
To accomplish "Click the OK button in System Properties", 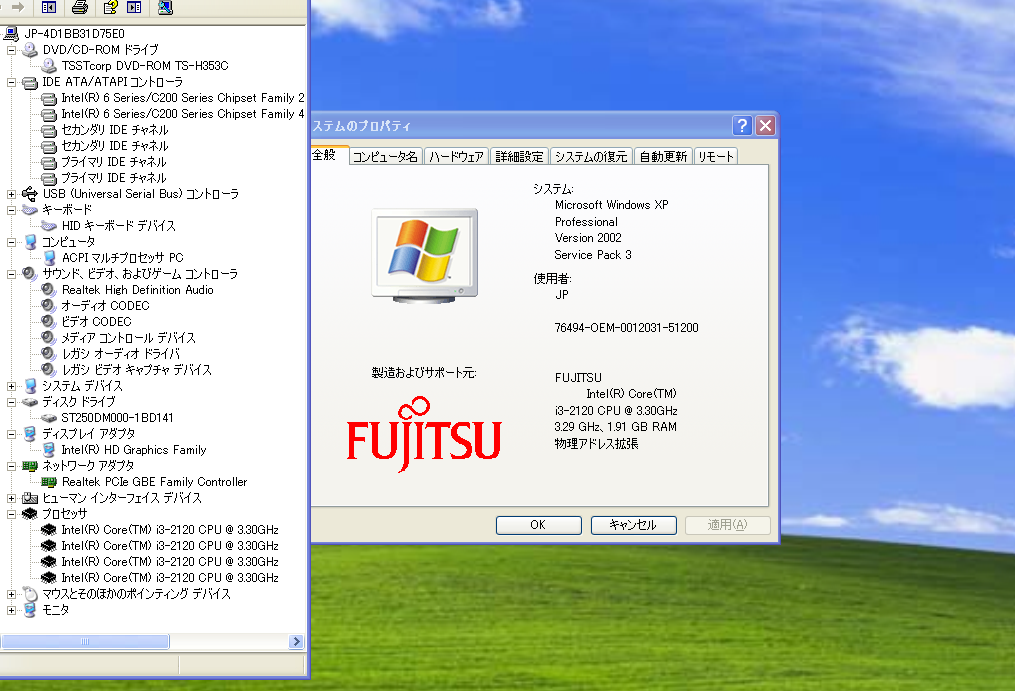I will [x=539, y=525].
